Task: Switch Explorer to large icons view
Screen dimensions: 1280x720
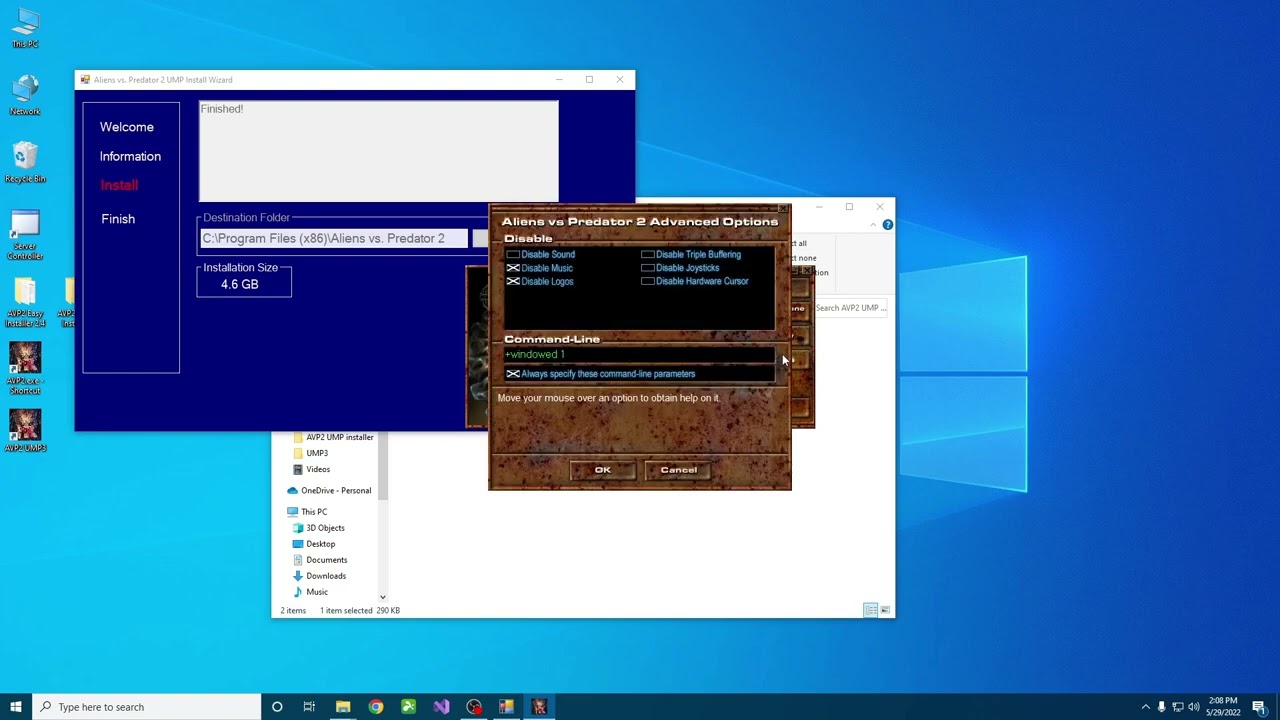Action: tap(884, 610)
